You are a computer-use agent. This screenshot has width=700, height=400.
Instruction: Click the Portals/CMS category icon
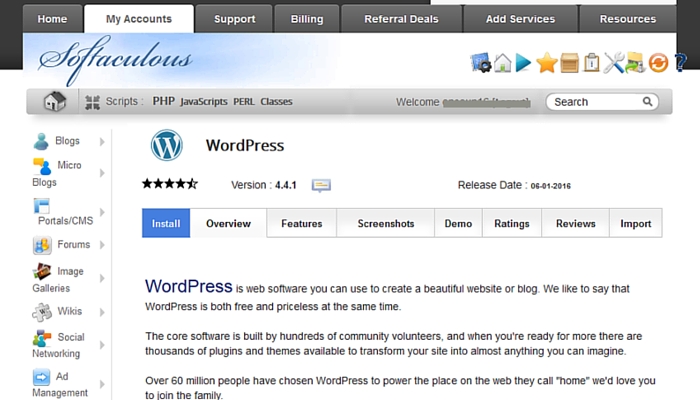[x=42, y=206]
